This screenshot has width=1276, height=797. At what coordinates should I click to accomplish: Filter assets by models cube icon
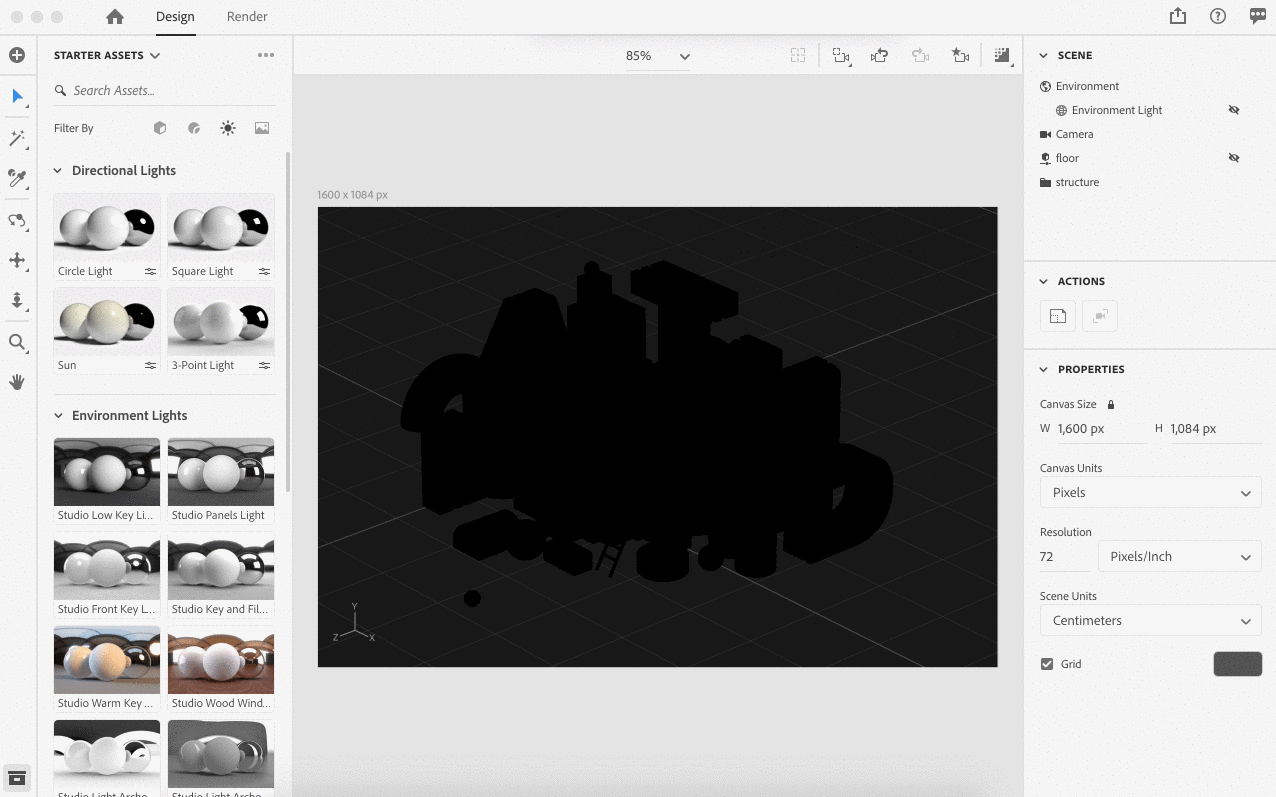(160, 128)
